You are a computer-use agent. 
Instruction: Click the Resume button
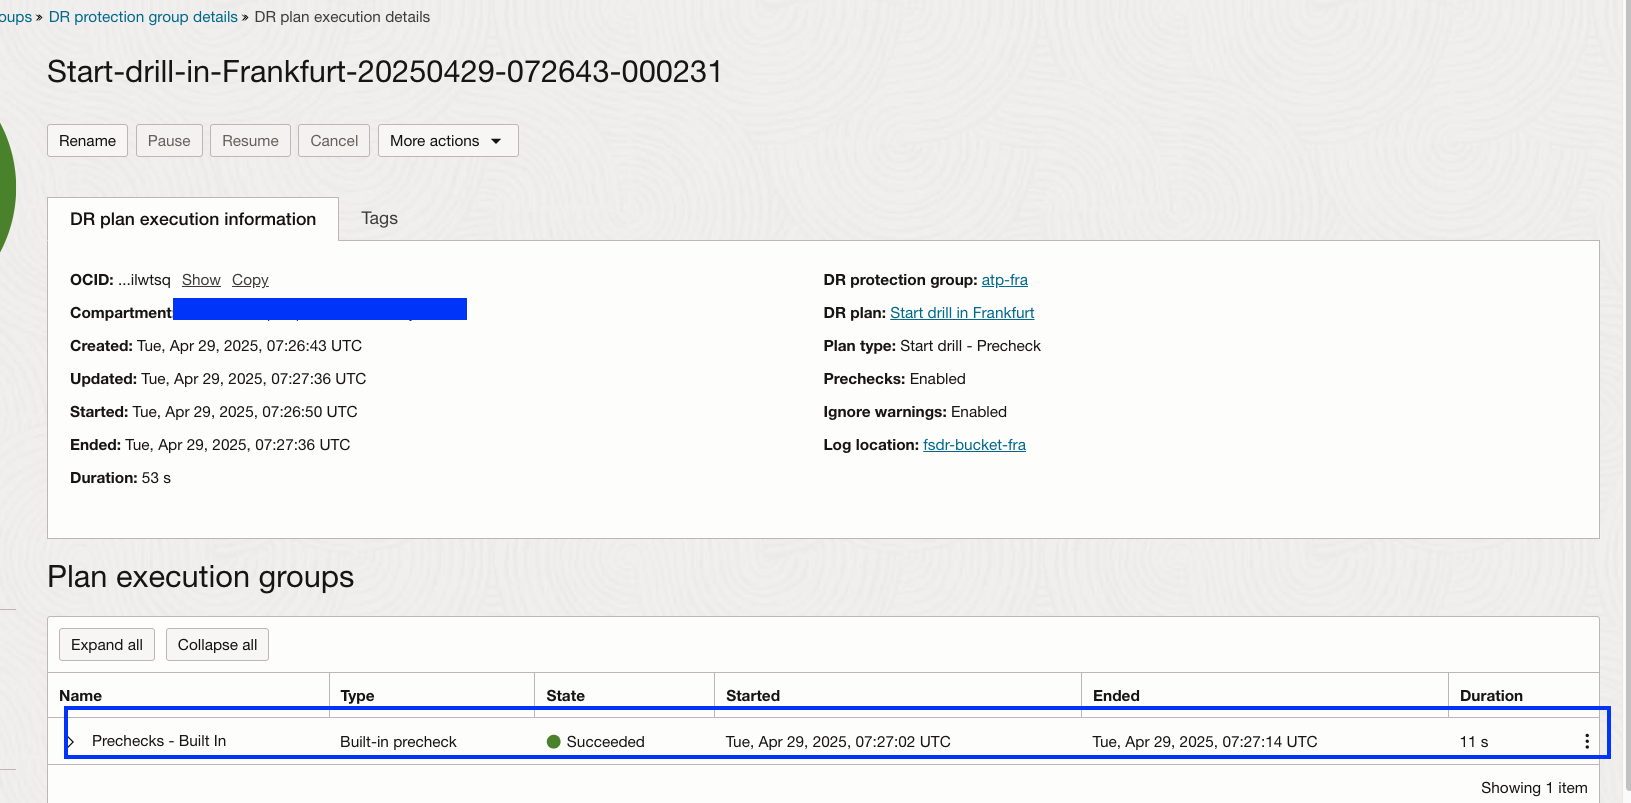pos(250,141)
